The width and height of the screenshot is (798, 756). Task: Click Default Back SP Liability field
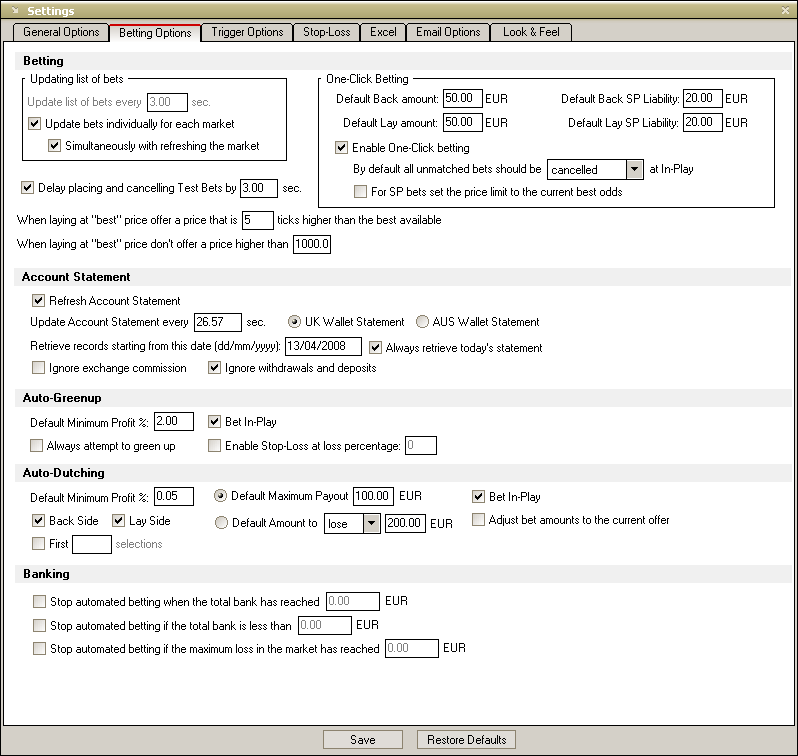click(x=702, y=98)
